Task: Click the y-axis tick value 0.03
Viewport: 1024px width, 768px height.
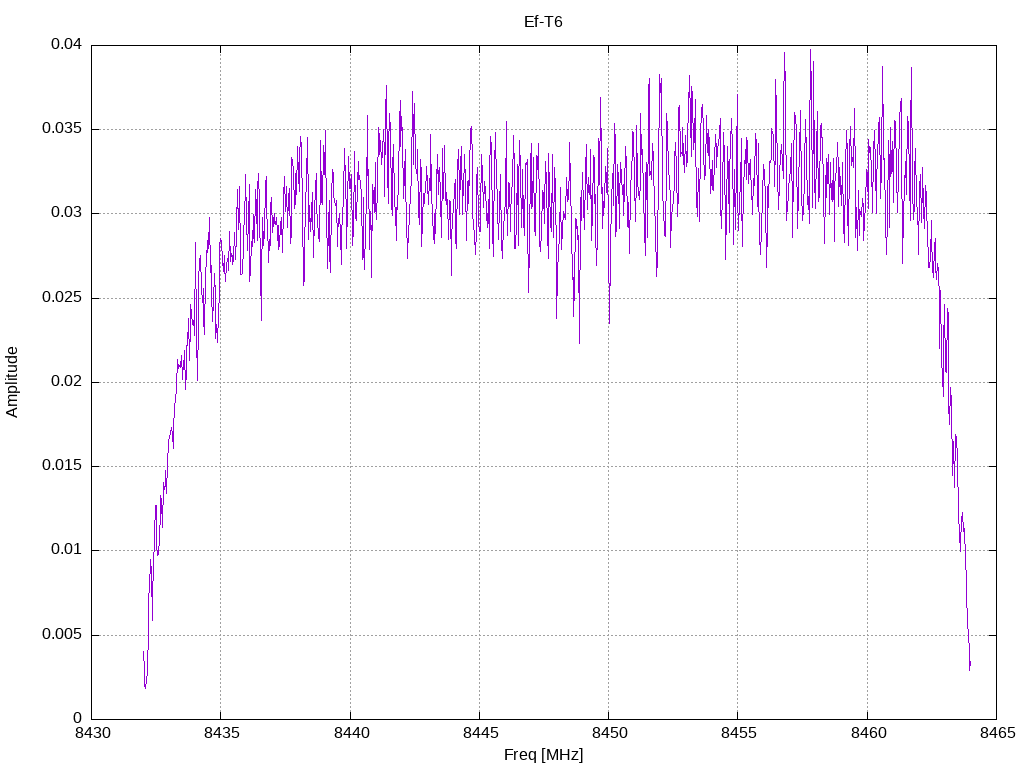Action: click(67, 213)
